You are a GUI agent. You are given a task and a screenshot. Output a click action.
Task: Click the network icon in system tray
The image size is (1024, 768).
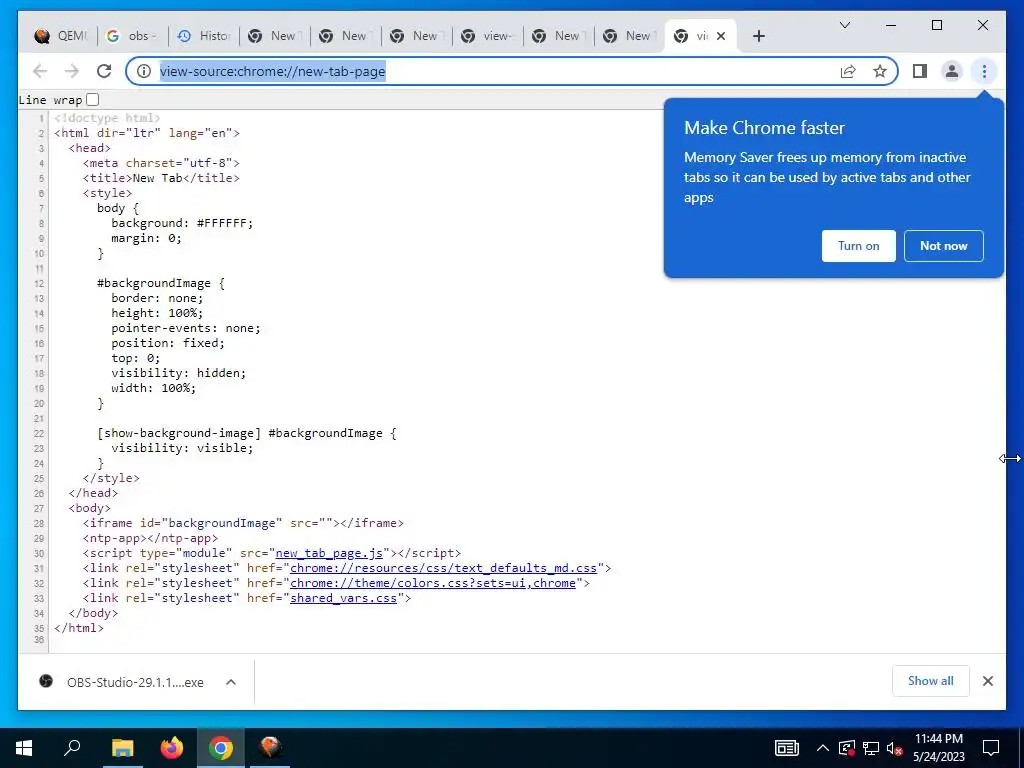point(870,748)
